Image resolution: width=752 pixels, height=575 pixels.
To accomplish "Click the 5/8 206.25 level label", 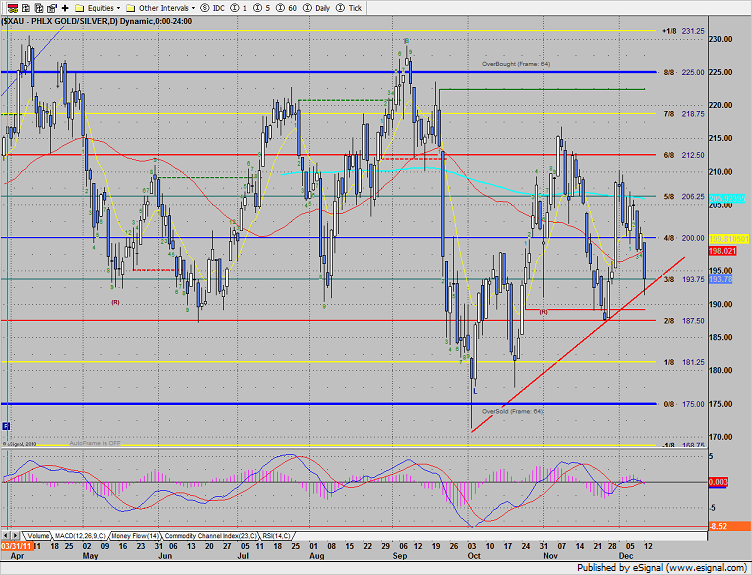I will tap(684, 197).
